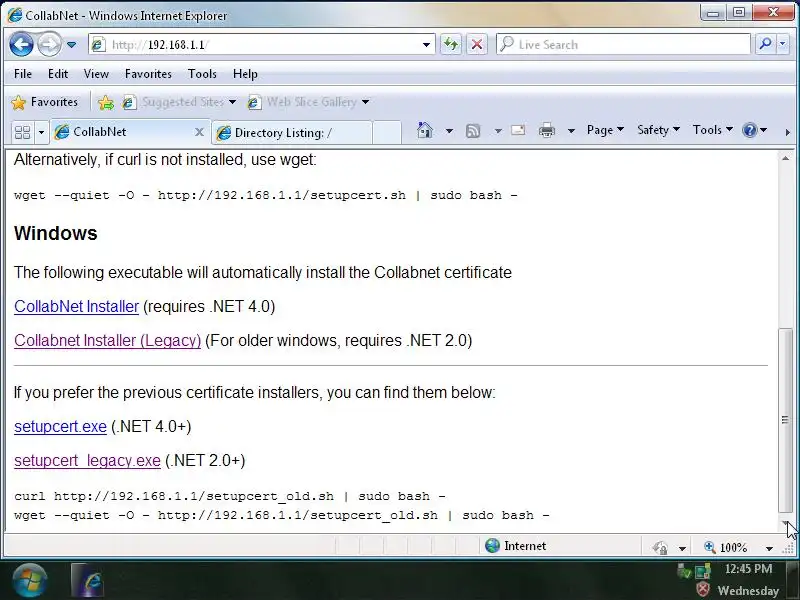Show Quick Tabs thumbnail view icon
Image resolution: width=800 pixels, height=600 pixels.
(22, 132)
